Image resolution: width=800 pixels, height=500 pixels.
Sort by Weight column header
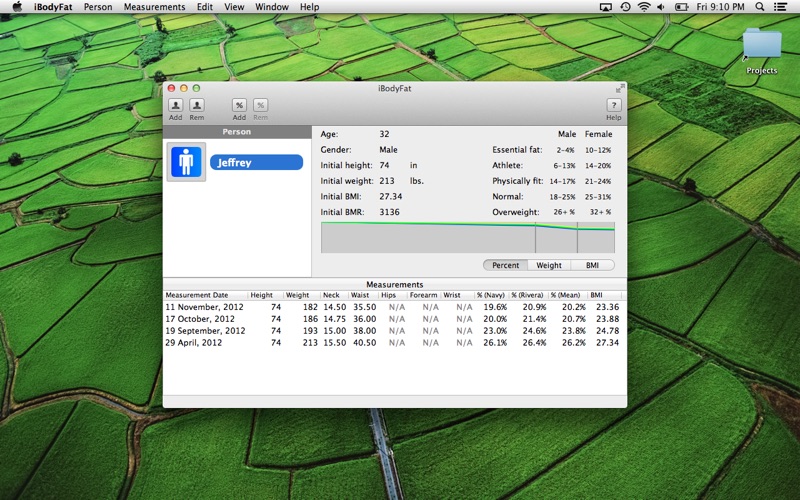click(x=301, y=295)
